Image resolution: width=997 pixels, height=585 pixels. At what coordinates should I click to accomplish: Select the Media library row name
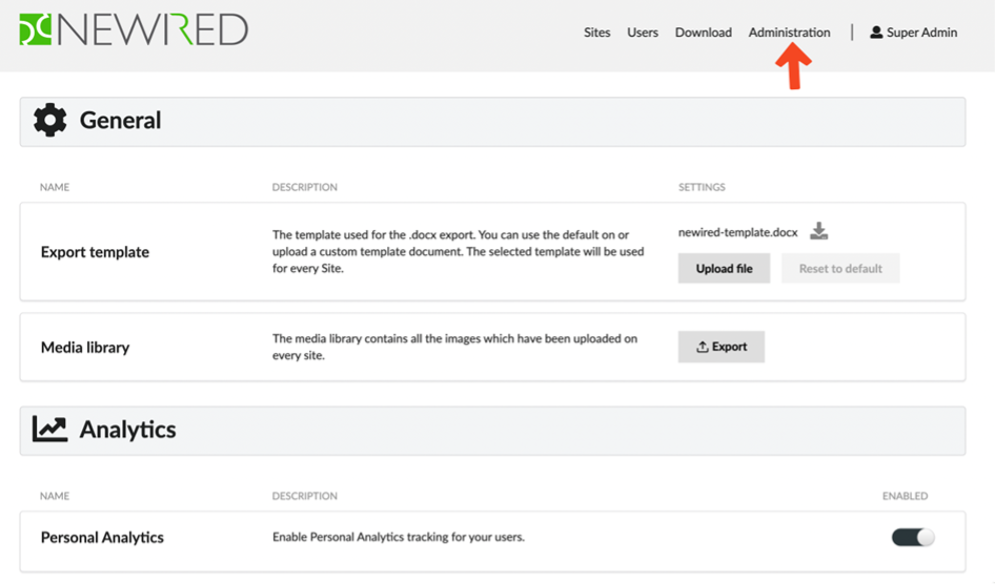pyautogui.click(x=85, y=348)
